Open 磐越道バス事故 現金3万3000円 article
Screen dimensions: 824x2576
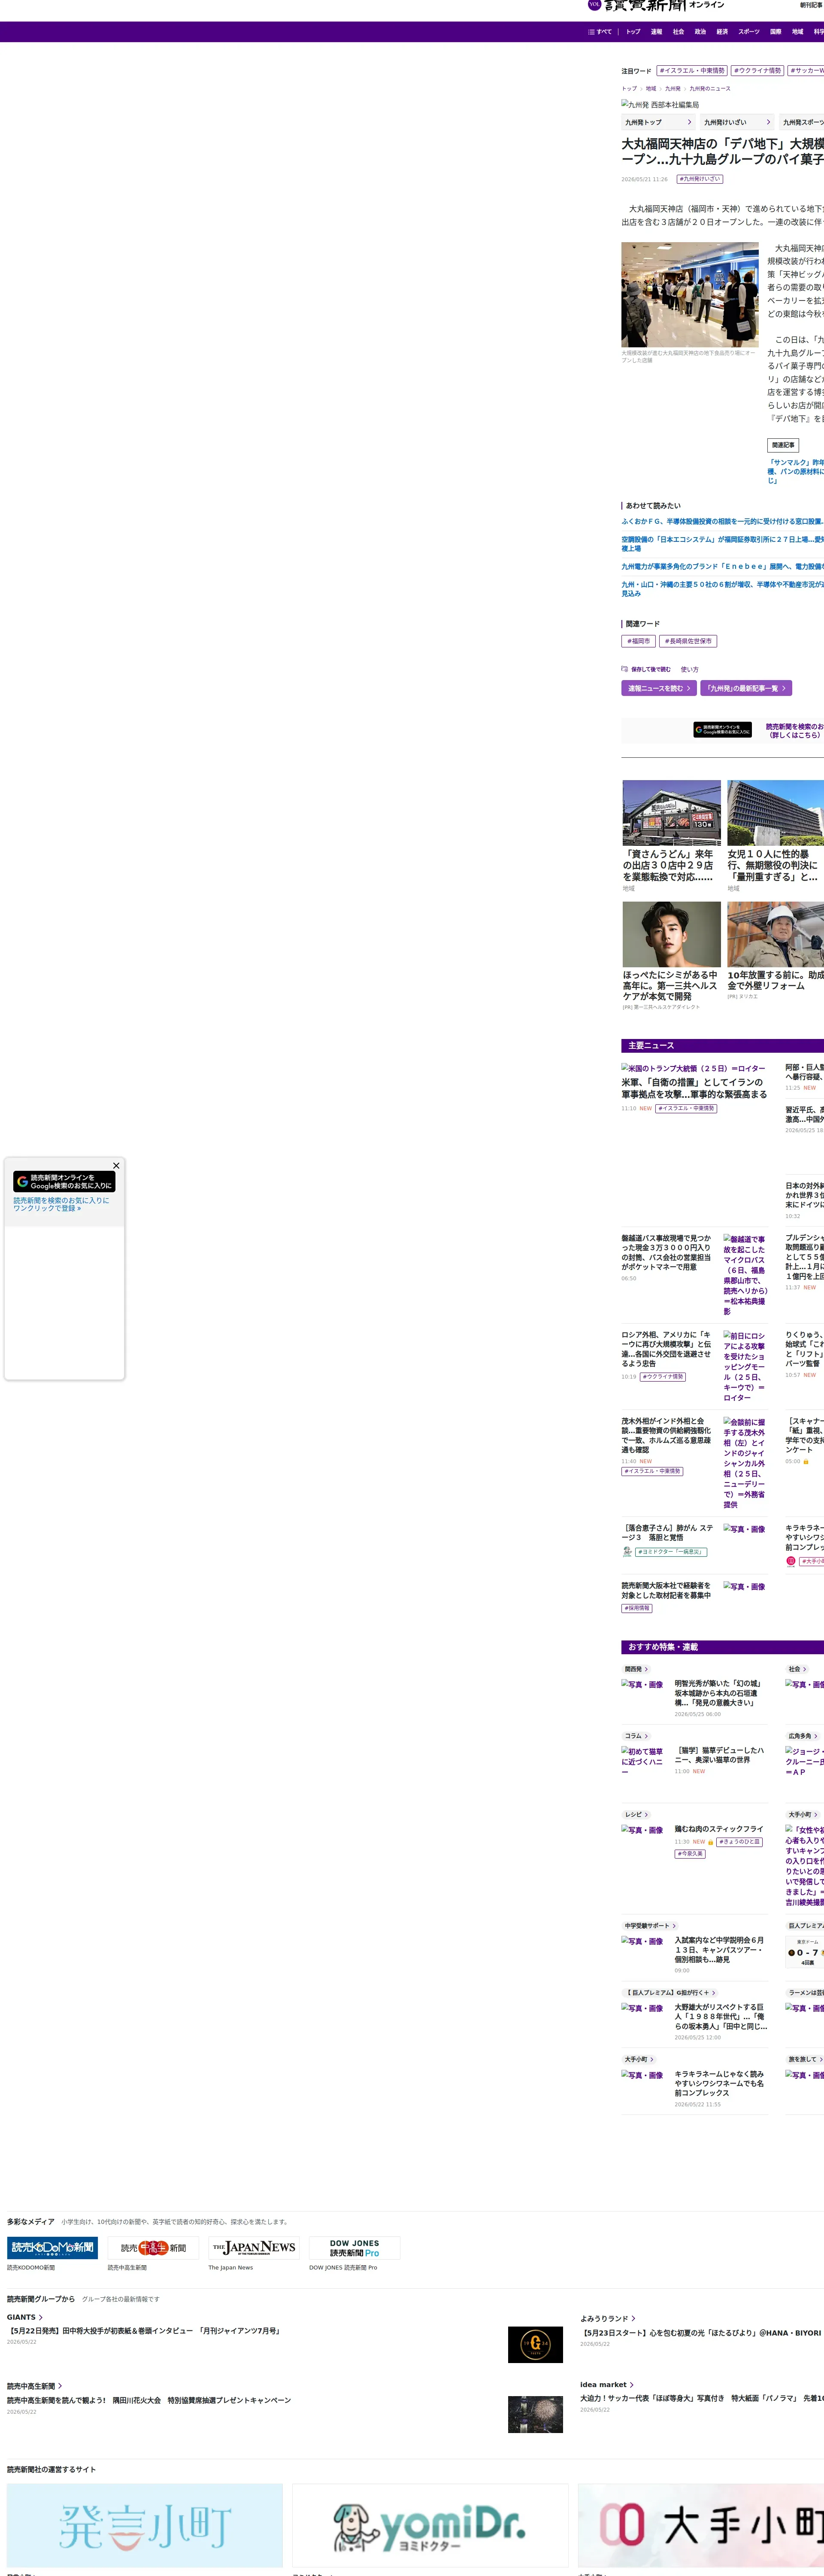pyautogui.click(x=667, y=1252)
